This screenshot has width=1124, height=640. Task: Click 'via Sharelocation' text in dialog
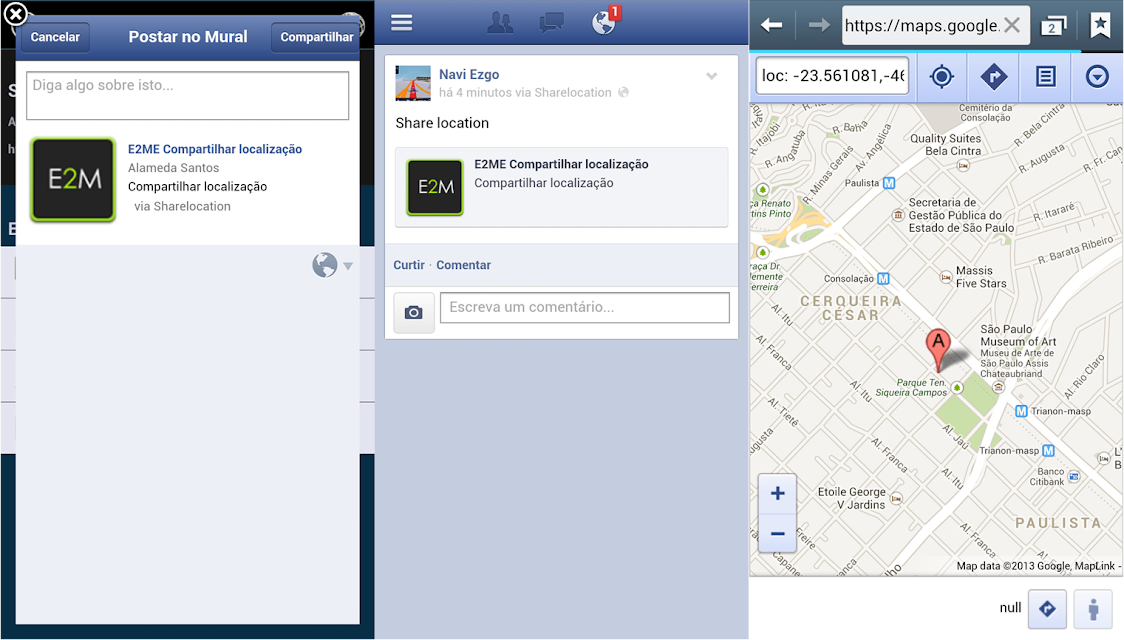182,206
